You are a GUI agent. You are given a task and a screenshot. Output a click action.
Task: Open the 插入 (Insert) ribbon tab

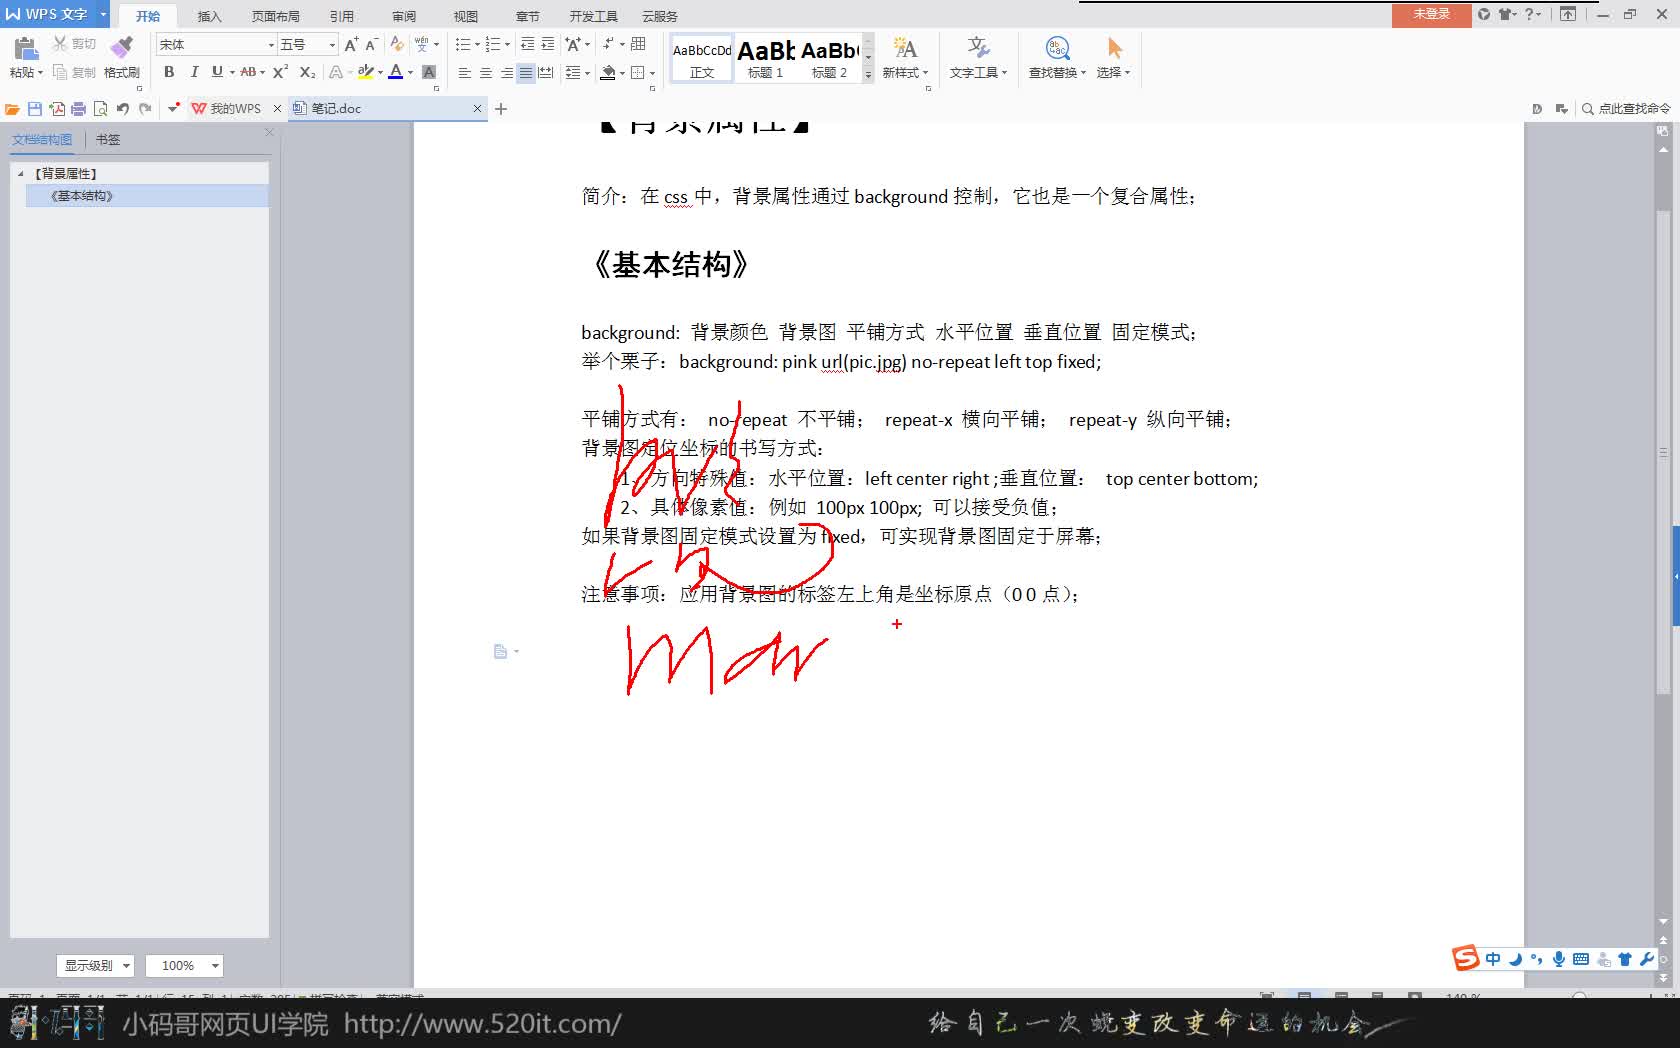[x=209, y=16]
